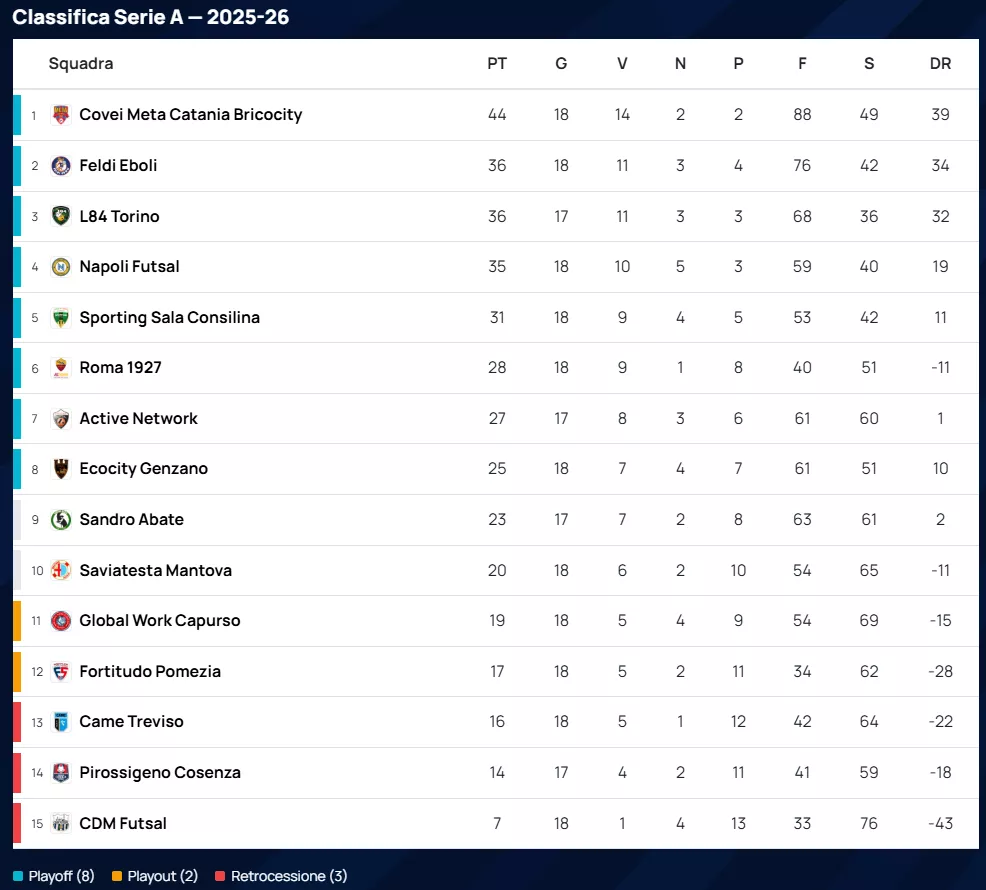
Task: Select the Saviatesta Mantova team name
Action: click(155, 570)
